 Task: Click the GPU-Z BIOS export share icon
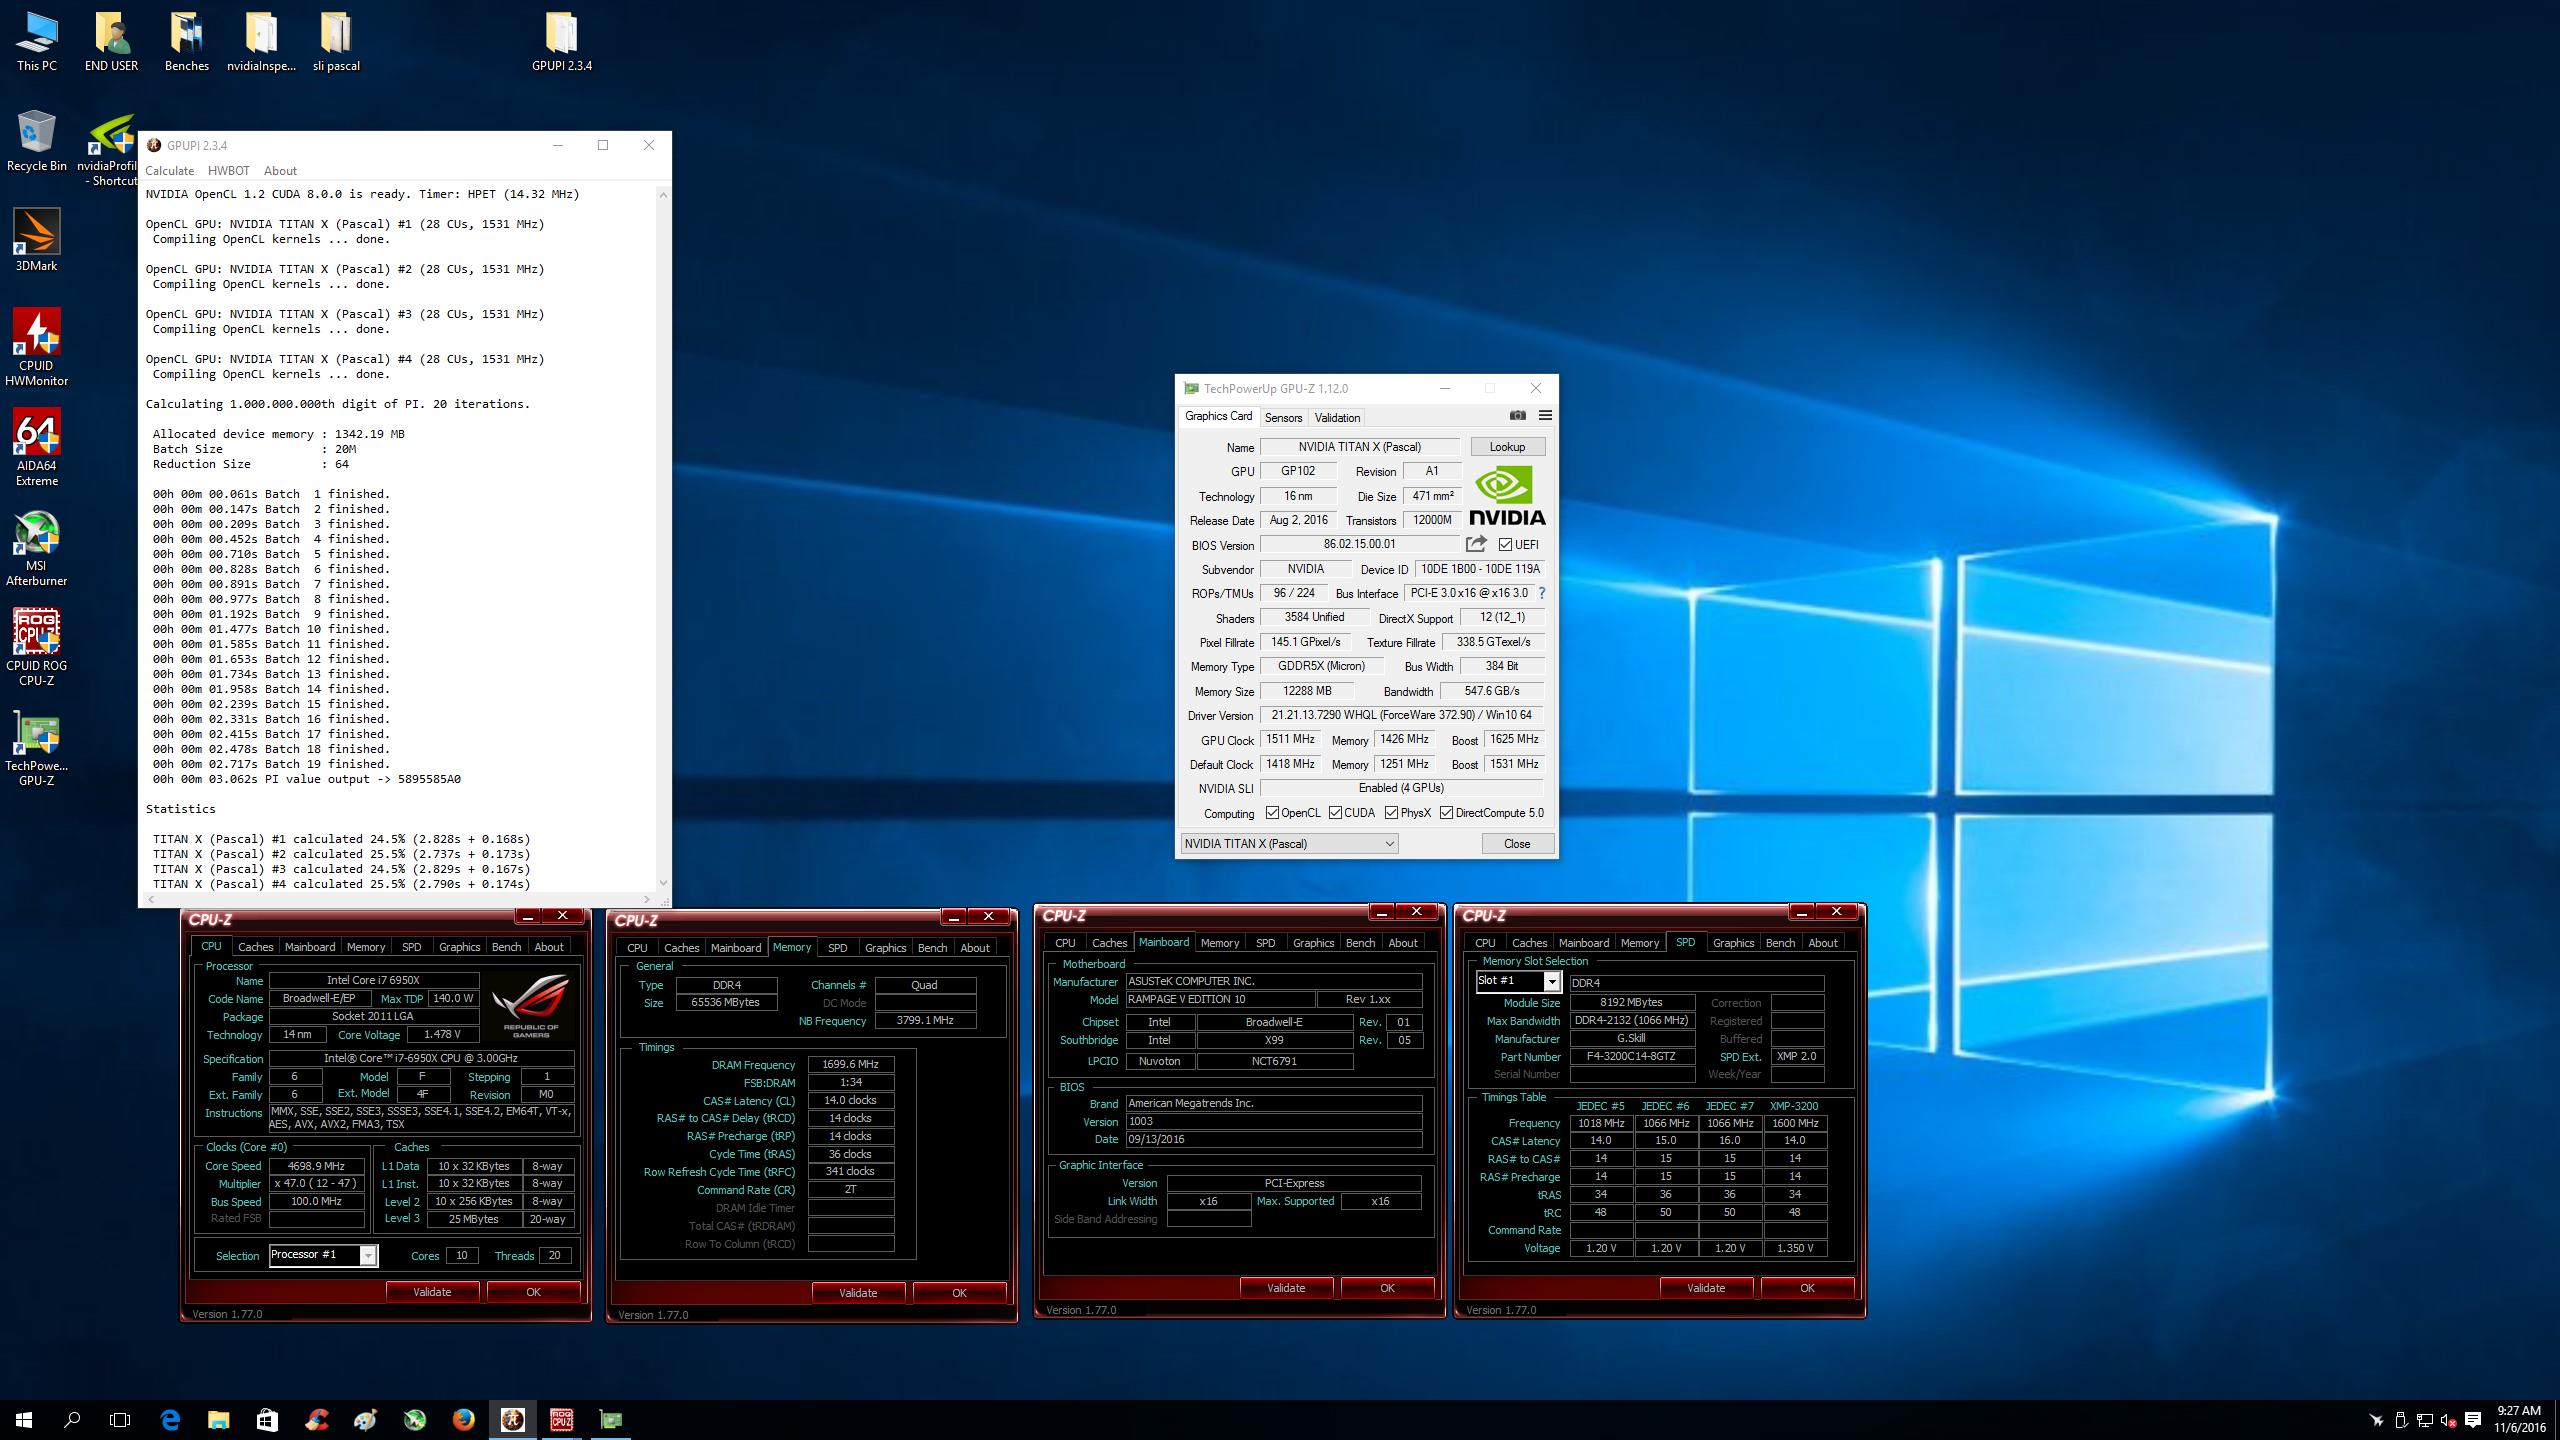(1476, 544)
